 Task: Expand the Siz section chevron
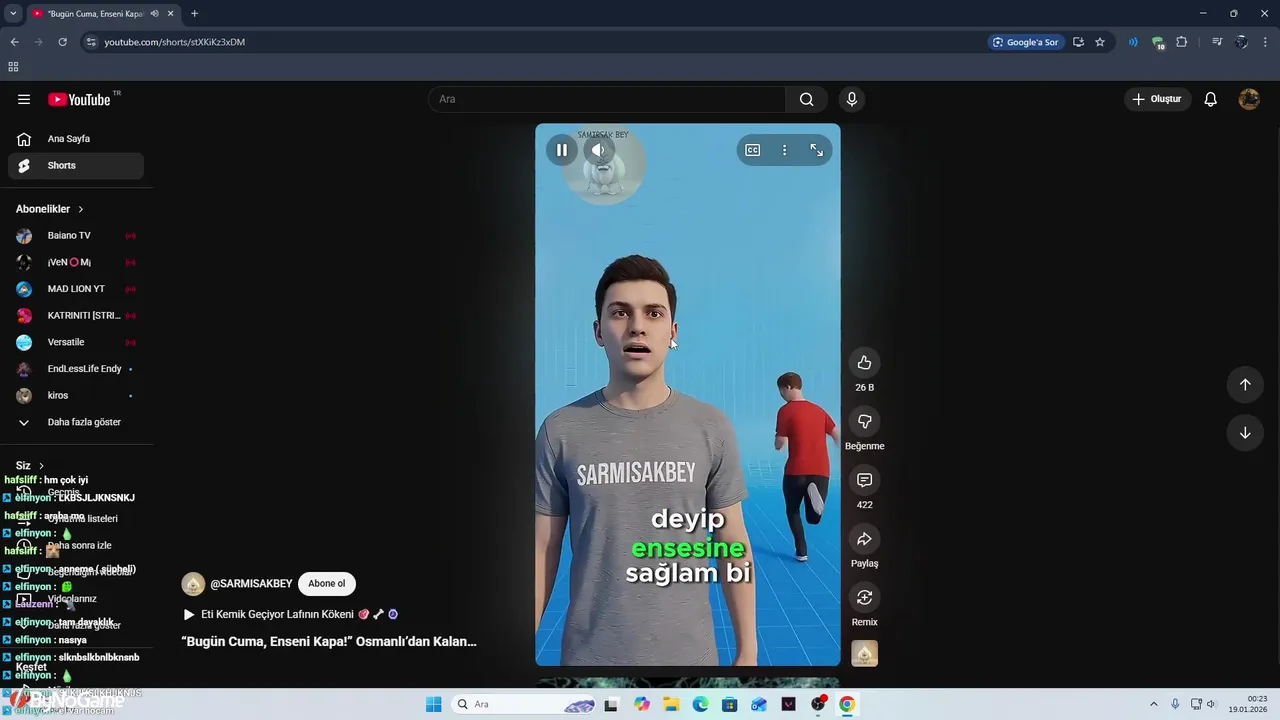pos(42,466)
